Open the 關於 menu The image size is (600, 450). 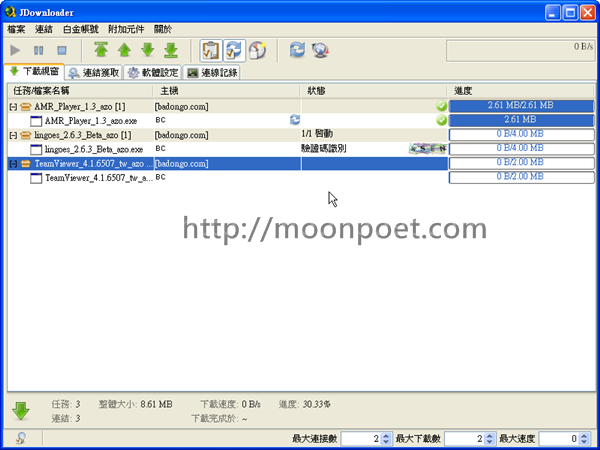[163, 29]
